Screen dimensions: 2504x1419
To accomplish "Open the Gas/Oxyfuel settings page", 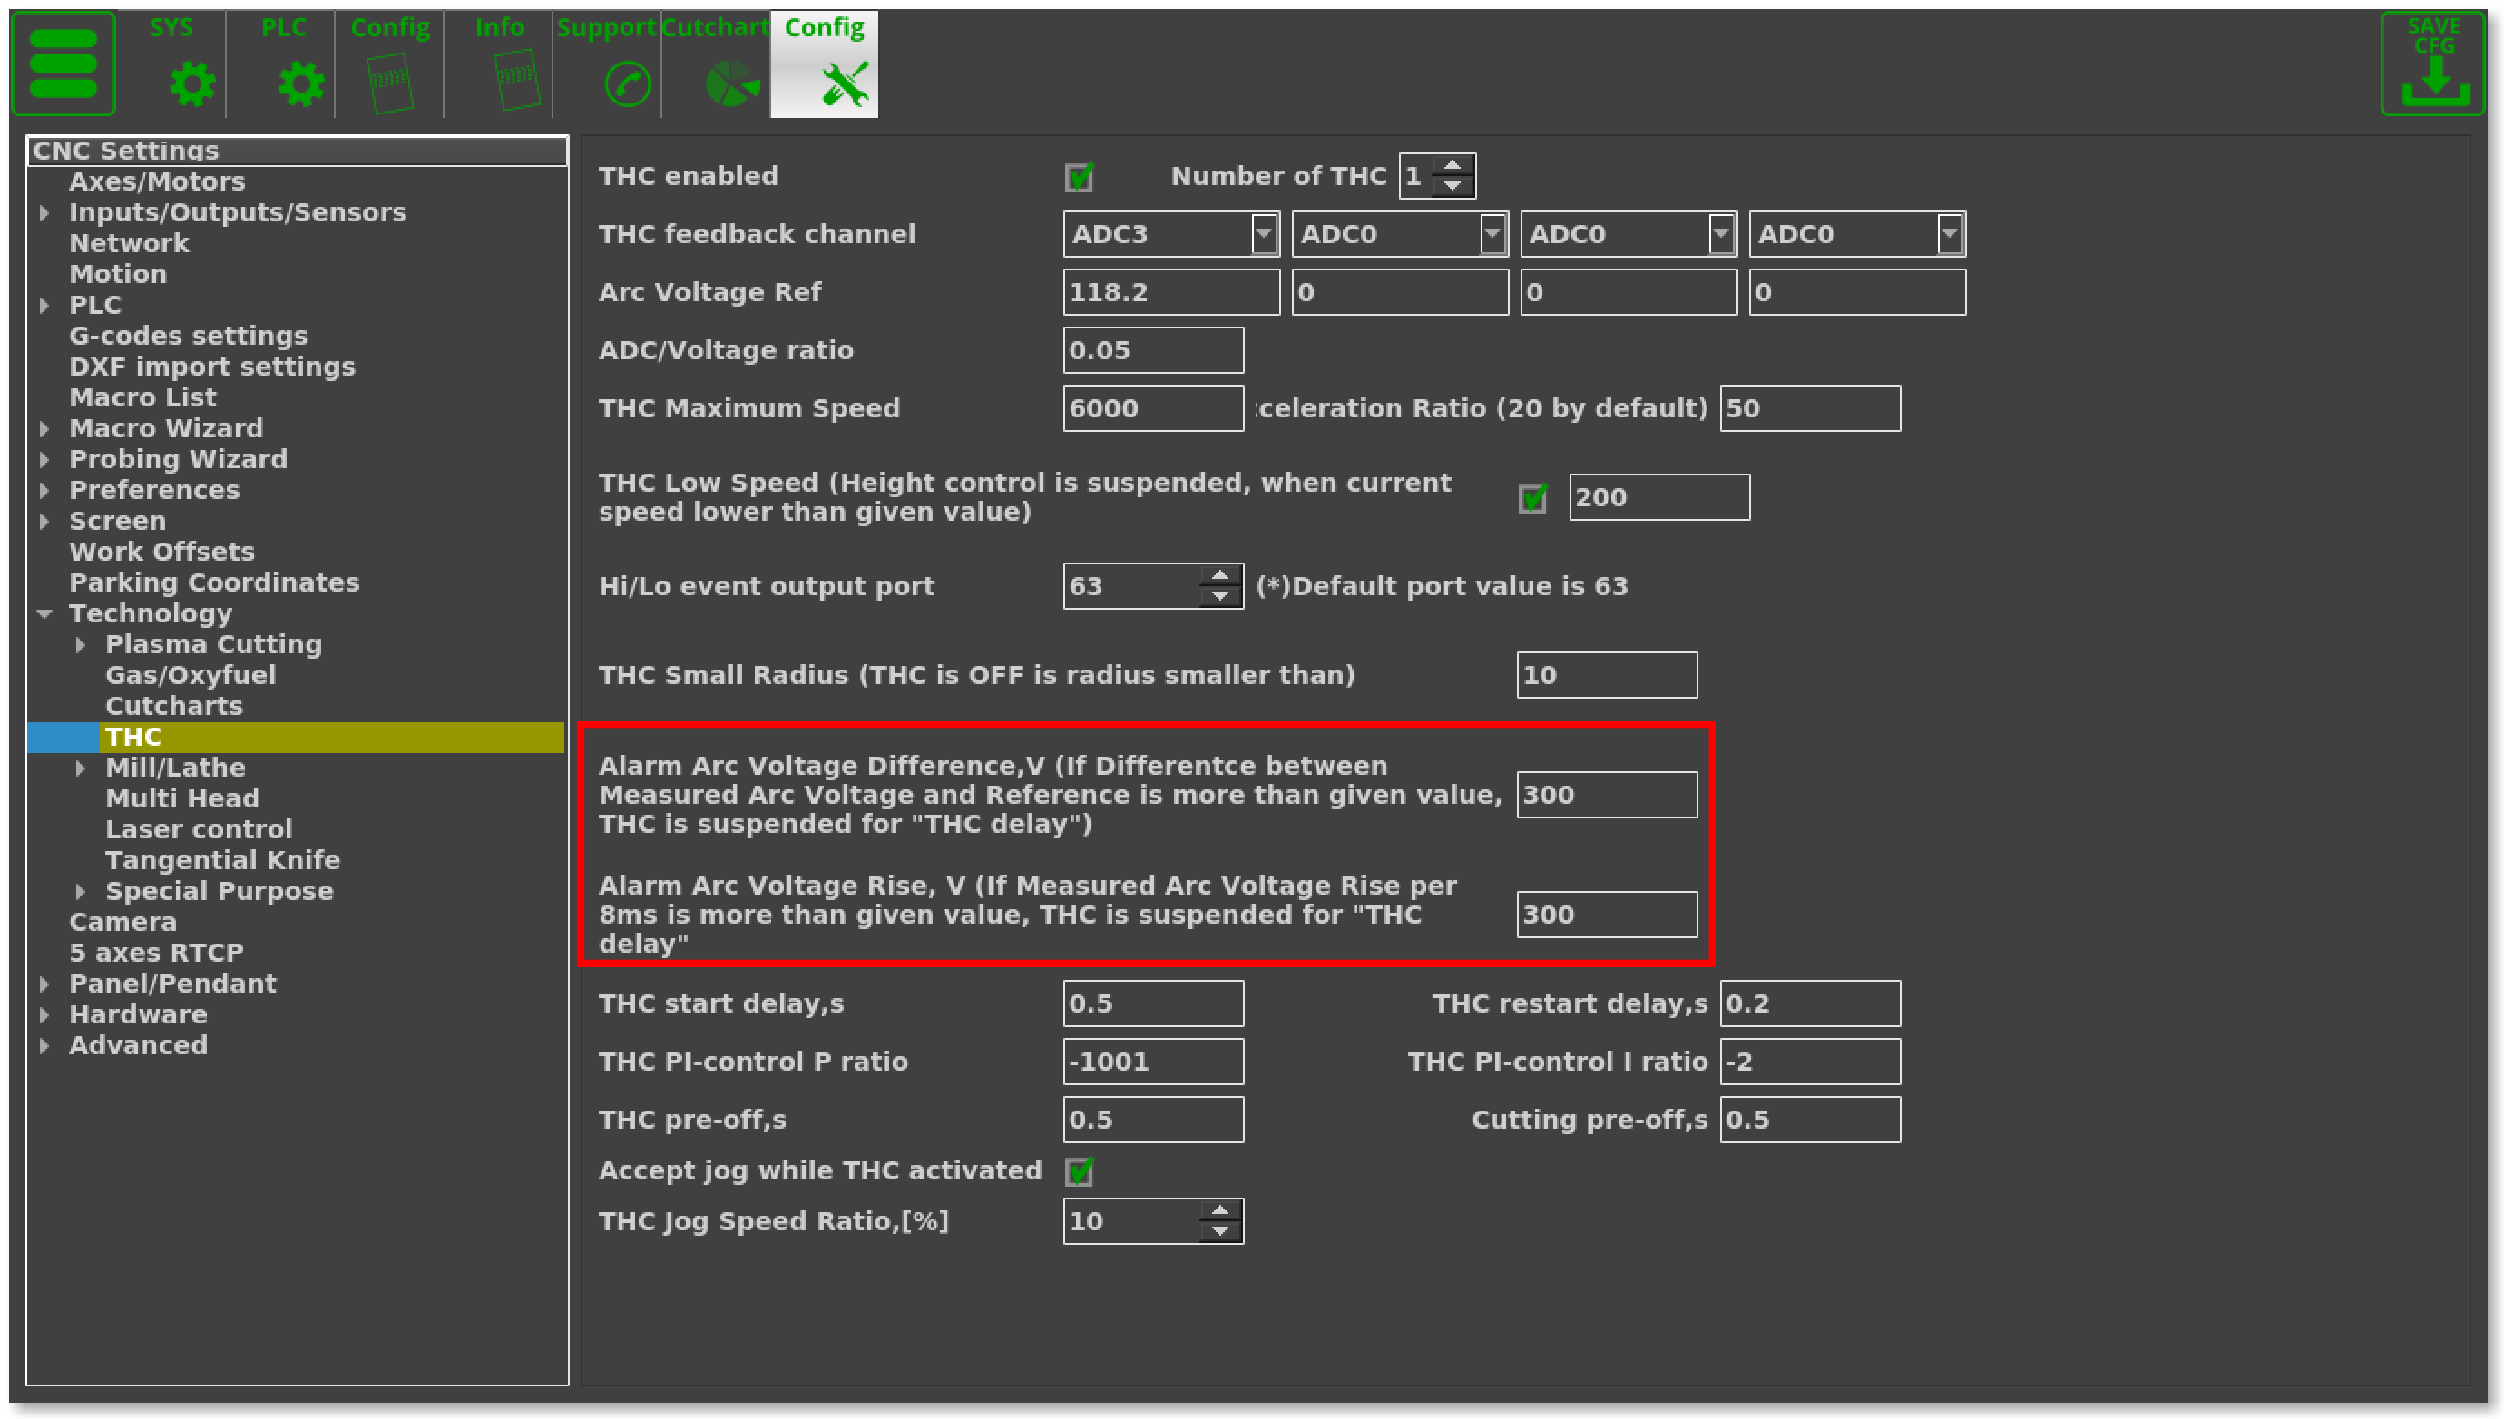I will click(190, 675).
